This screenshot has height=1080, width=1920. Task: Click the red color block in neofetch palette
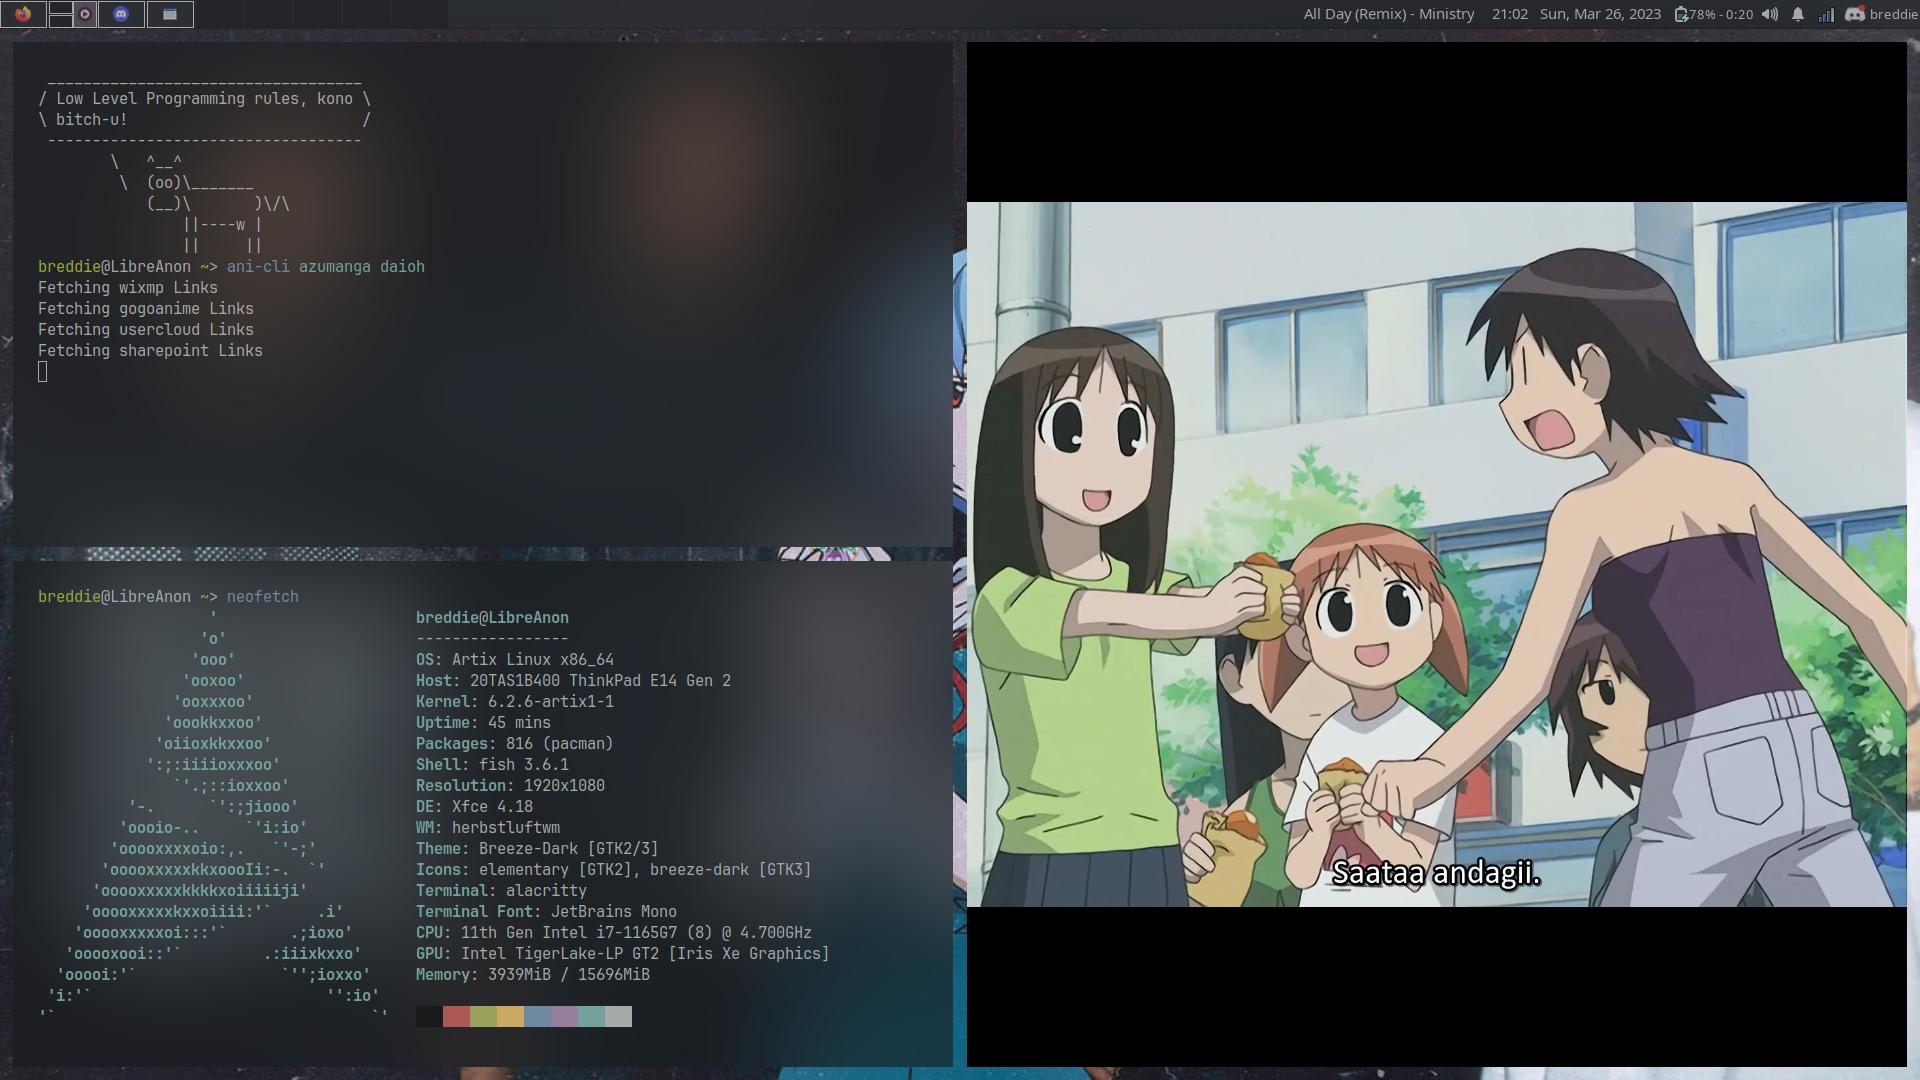(456, 1017)
